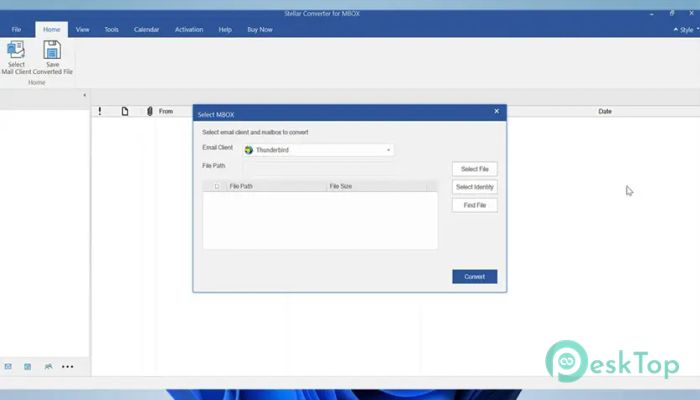Click the Find File button
The width and height of the screenshot is (700, 400).
click(475, 205)
